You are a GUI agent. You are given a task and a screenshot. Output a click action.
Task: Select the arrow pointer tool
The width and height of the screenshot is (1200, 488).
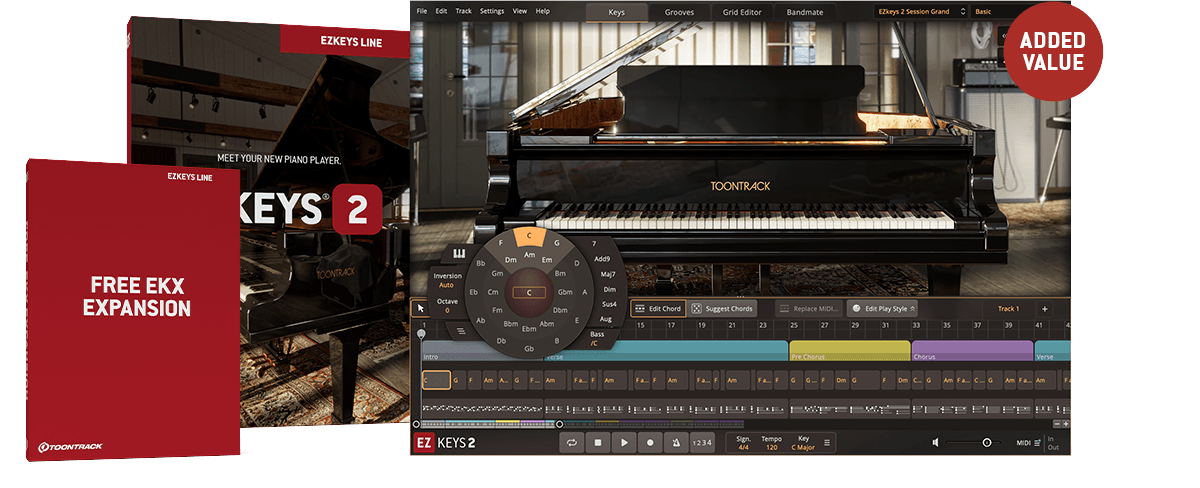[421, 308]
